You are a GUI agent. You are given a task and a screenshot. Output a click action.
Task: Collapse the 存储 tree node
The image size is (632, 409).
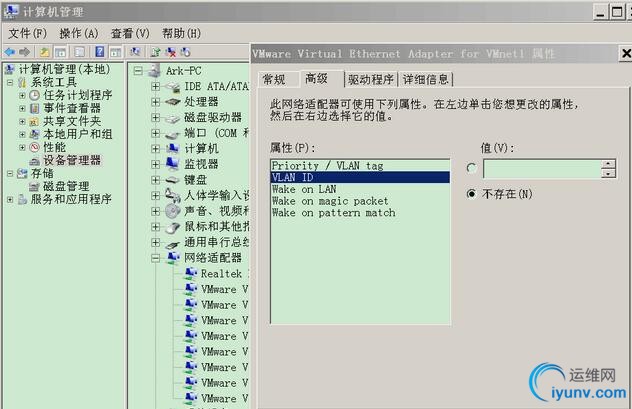pyautogui.click(x=10, y=173)
